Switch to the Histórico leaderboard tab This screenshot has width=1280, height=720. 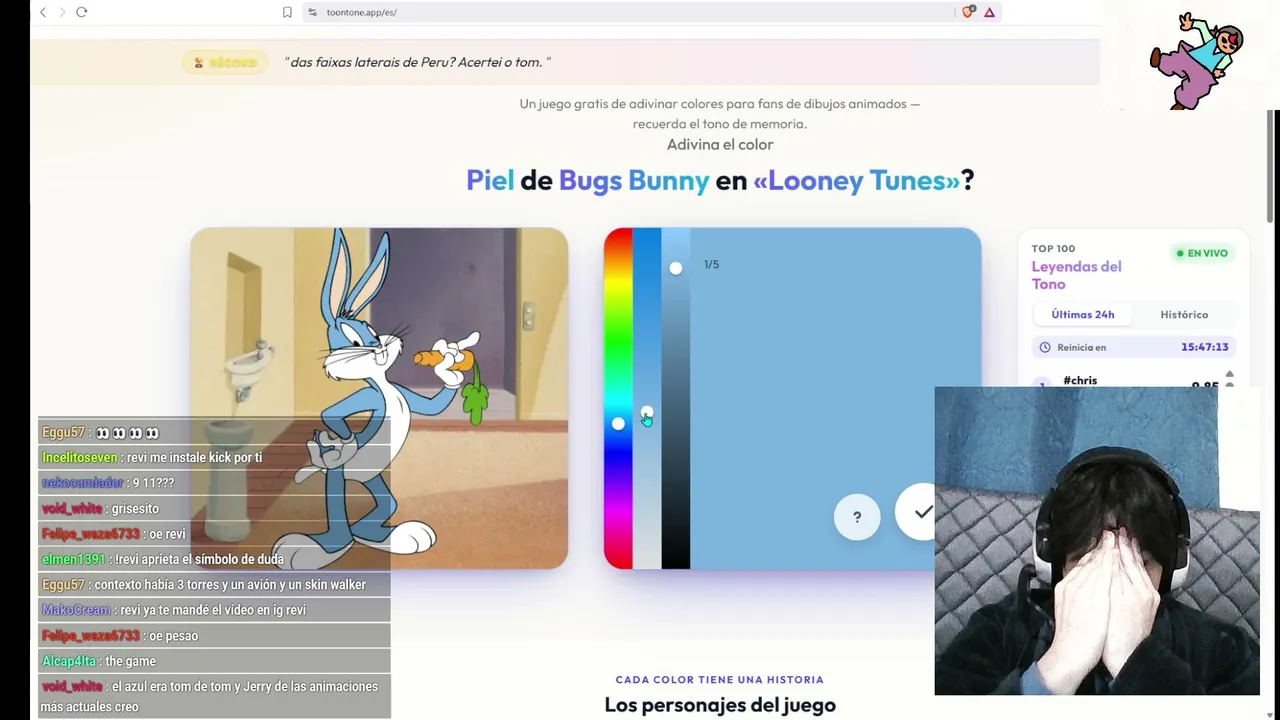(1184, 314)
